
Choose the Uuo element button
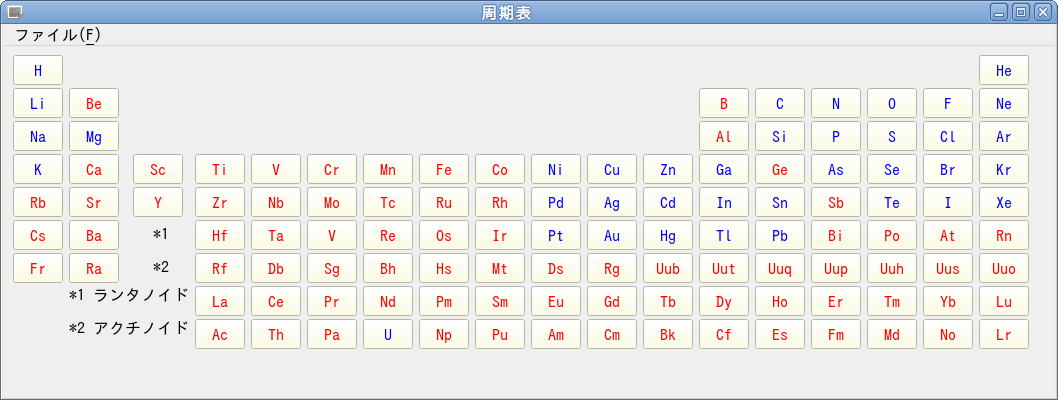click(x=1004, y=269)
